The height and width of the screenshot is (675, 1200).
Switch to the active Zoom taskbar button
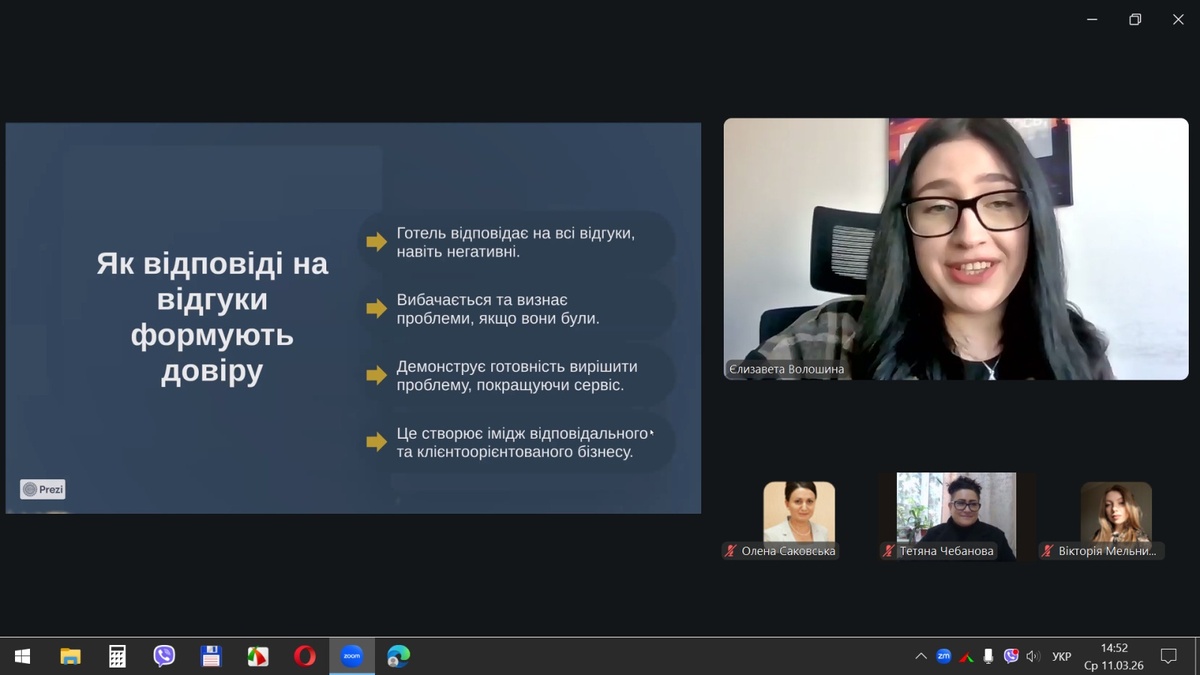pos(352,656)
